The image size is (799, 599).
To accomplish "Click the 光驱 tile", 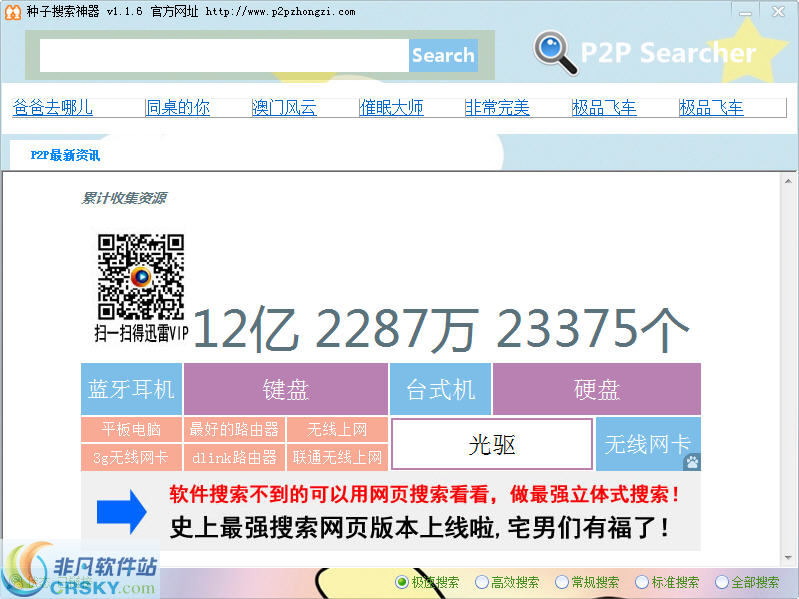I will [492, 444].
